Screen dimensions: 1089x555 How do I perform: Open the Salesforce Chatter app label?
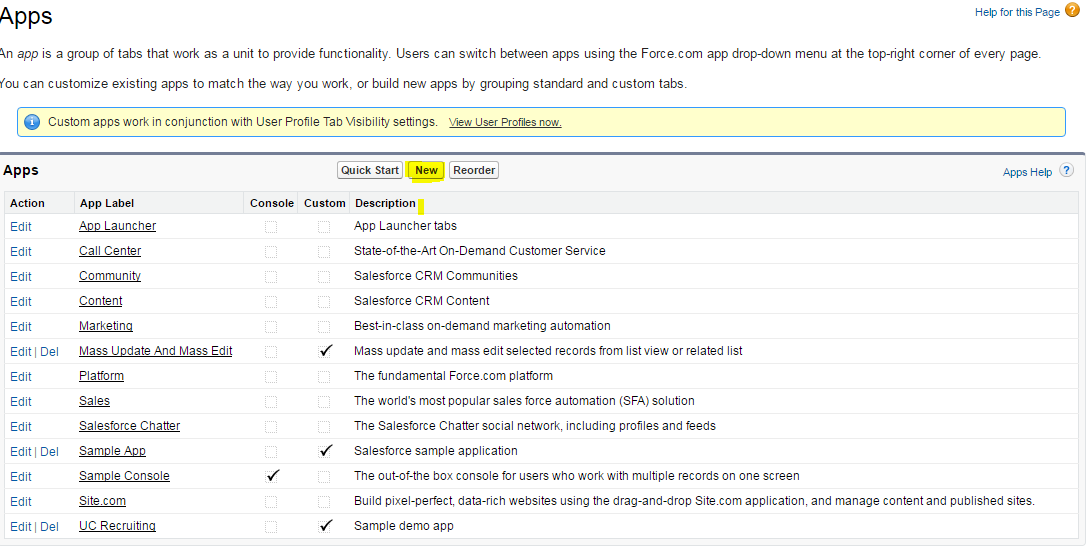coord(129,426)
